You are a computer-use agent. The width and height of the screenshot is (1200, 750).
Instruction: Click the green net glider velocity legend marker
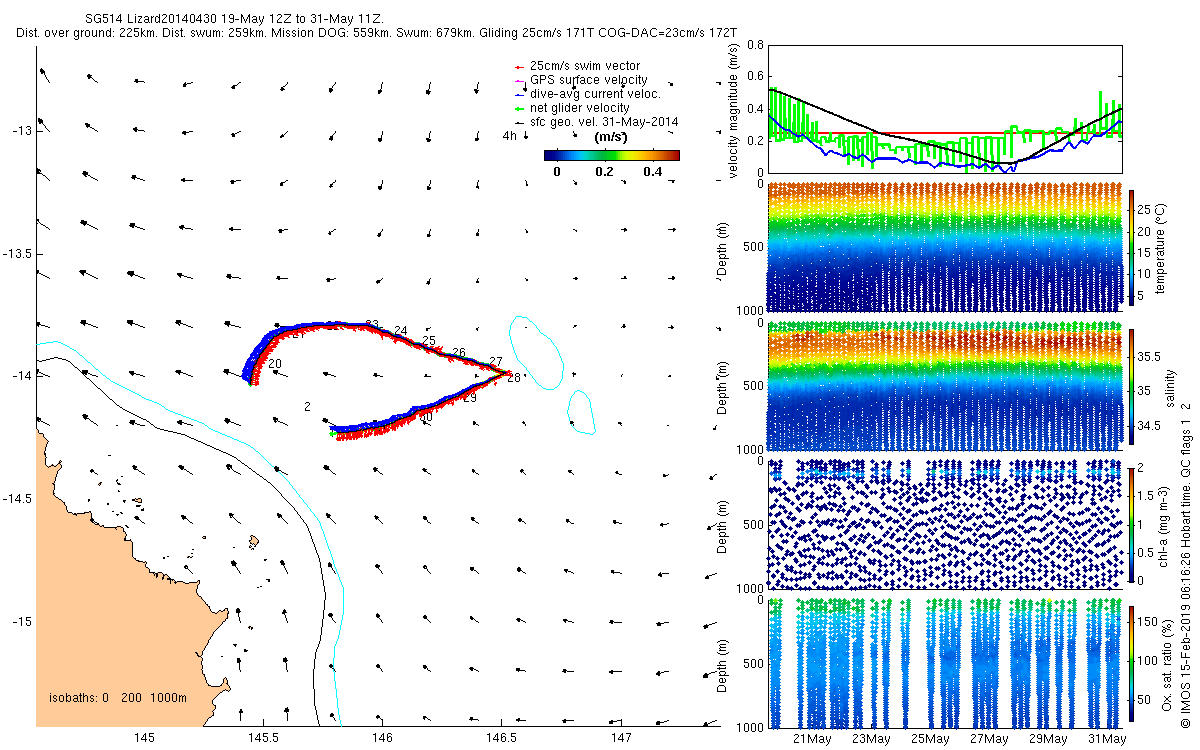click(517, 108)
